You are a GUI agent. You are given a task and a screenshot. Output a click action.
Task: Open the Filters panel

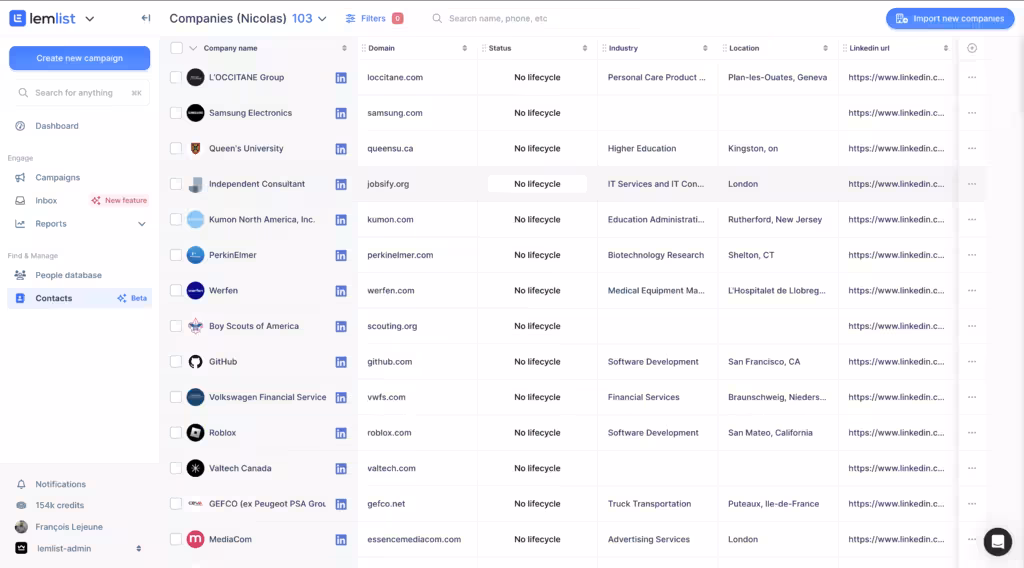point(373,18)
